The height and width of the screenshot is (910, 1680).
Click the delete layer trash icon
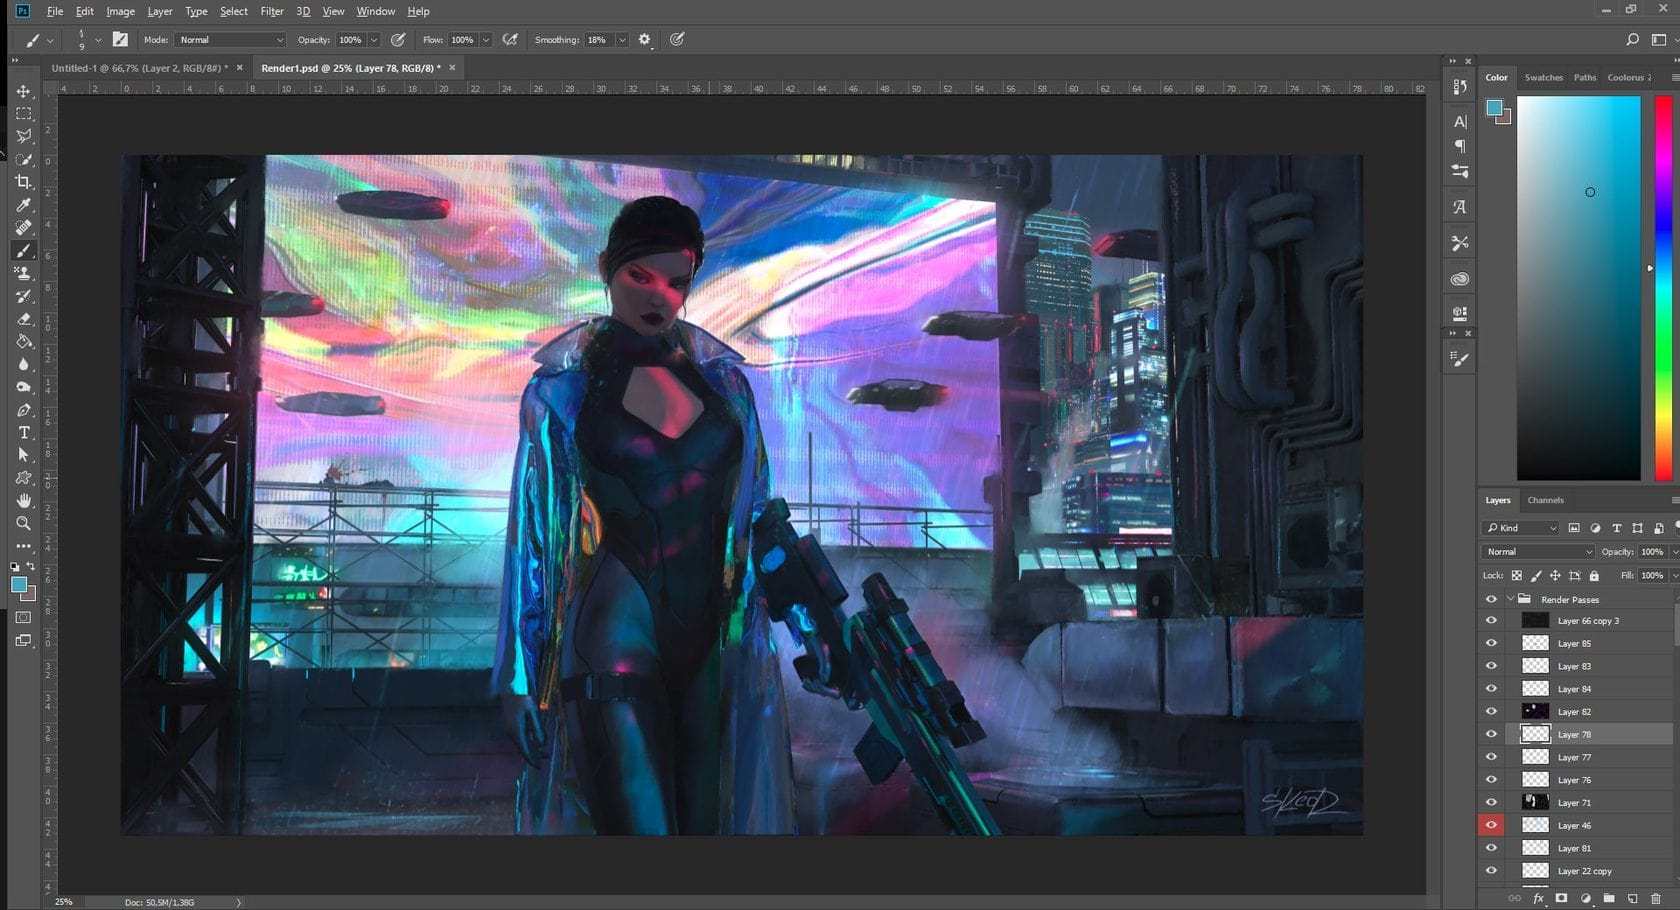[1655, 899]
